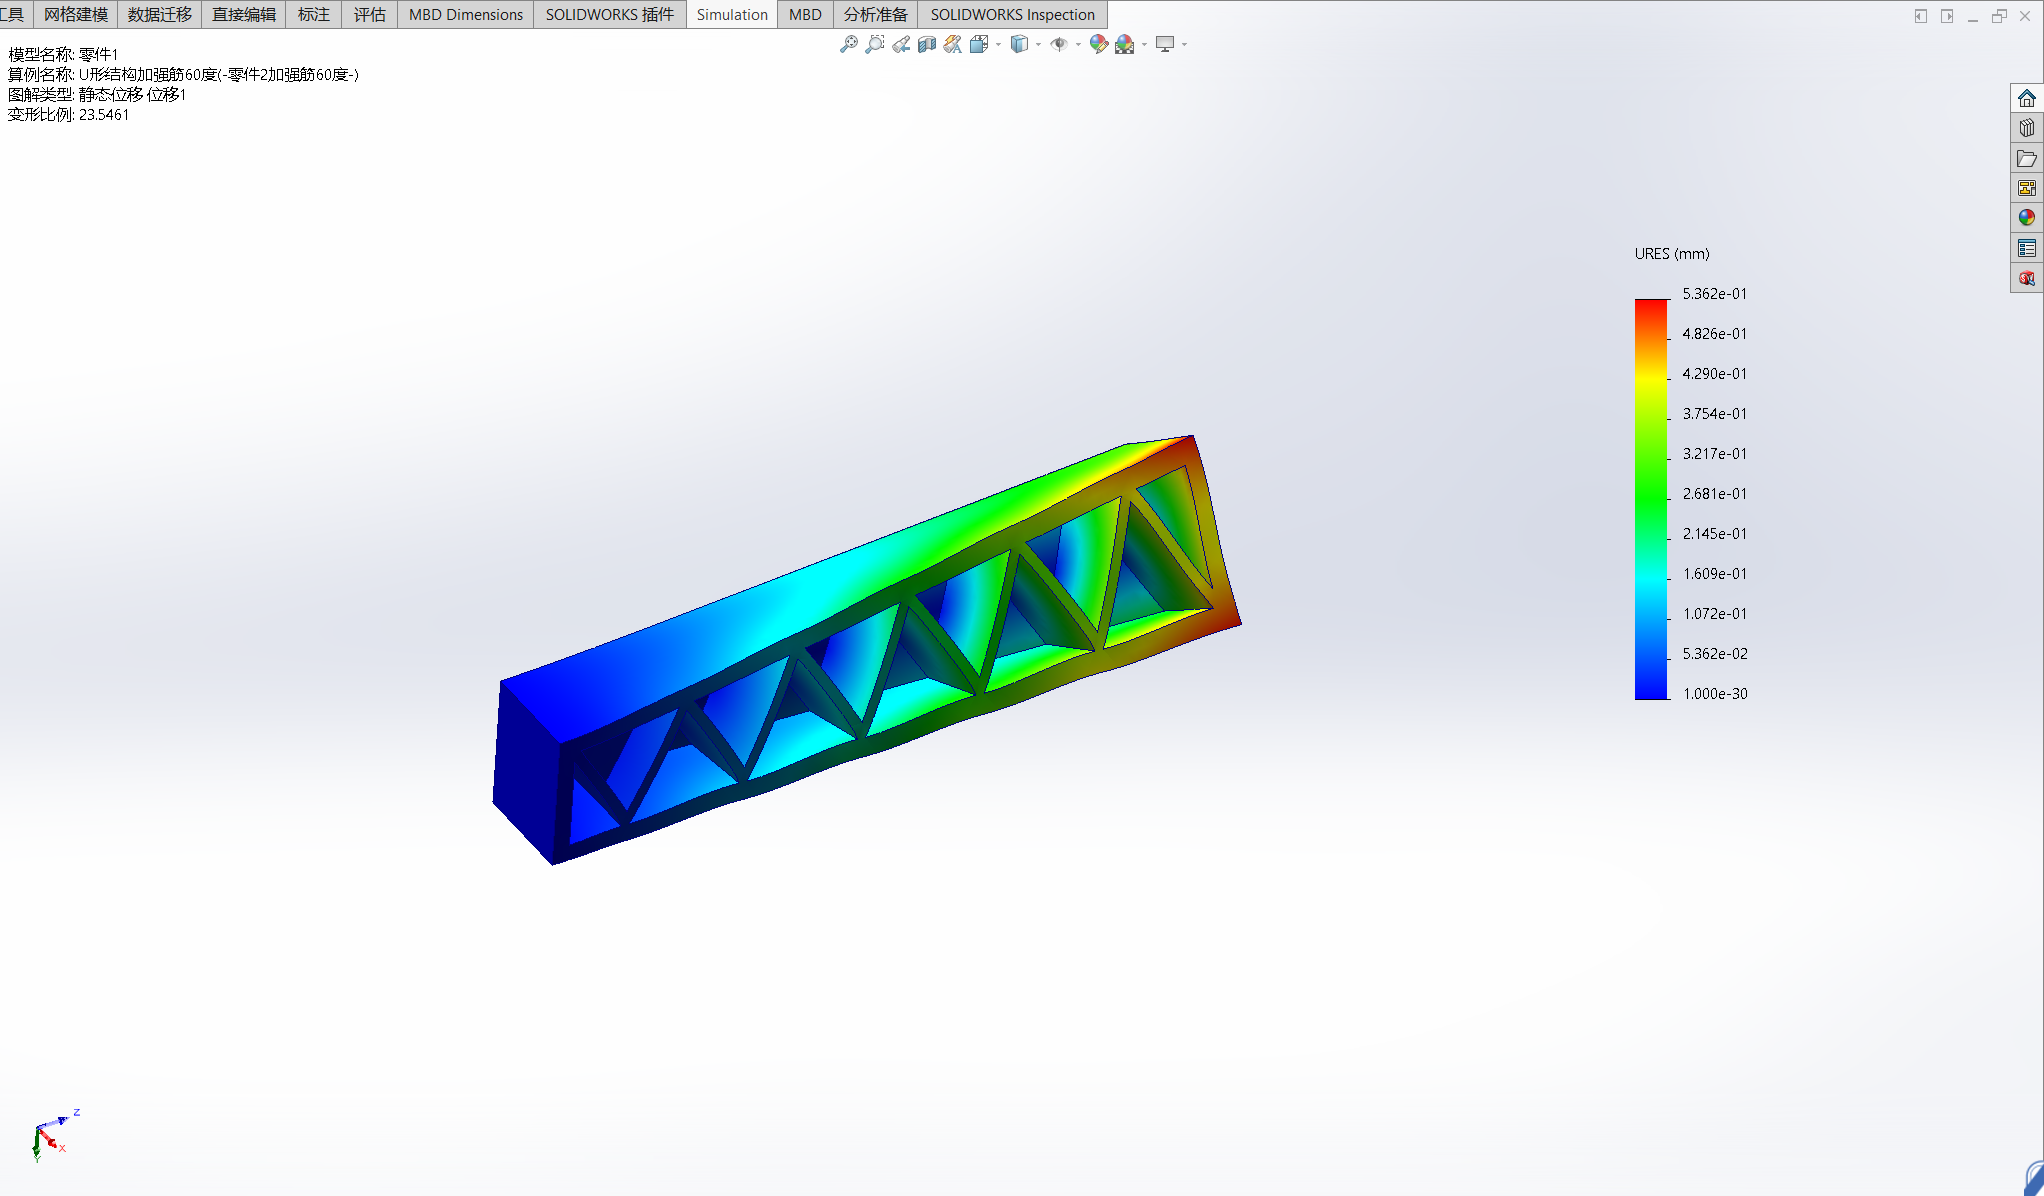Switch to the MBD Dimensions tab
This screenshot has height=1196, width=2044.
[x=465, y=14]
